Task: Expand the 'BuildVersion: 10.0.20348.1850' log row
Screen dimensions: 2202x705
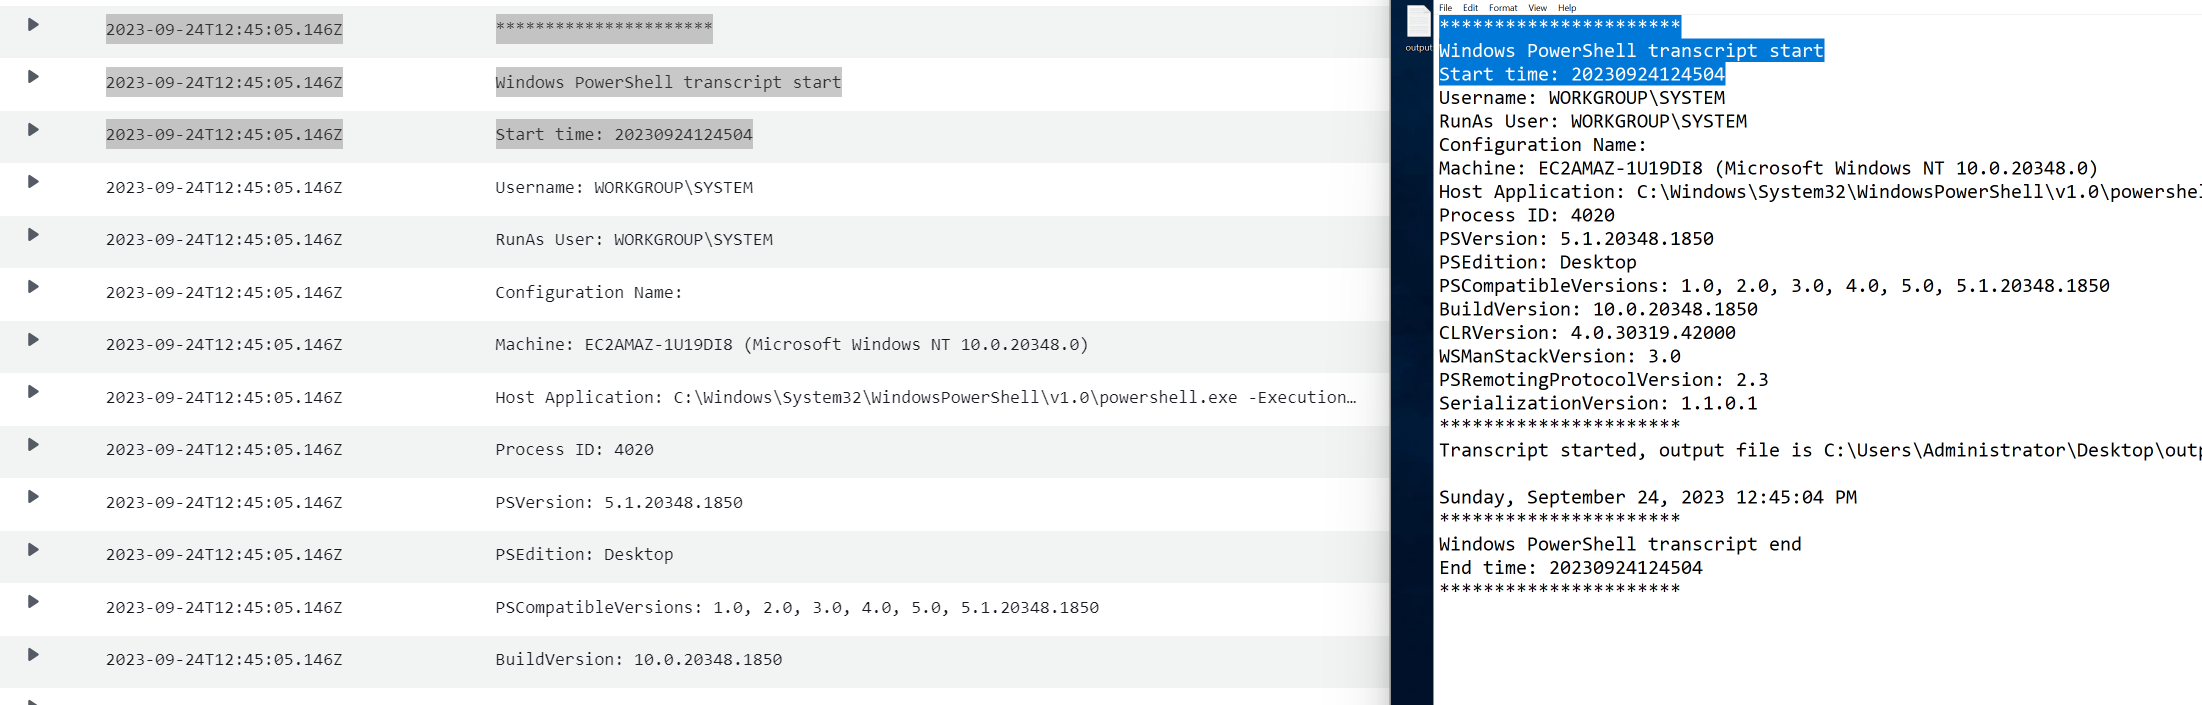Action: 33,655
